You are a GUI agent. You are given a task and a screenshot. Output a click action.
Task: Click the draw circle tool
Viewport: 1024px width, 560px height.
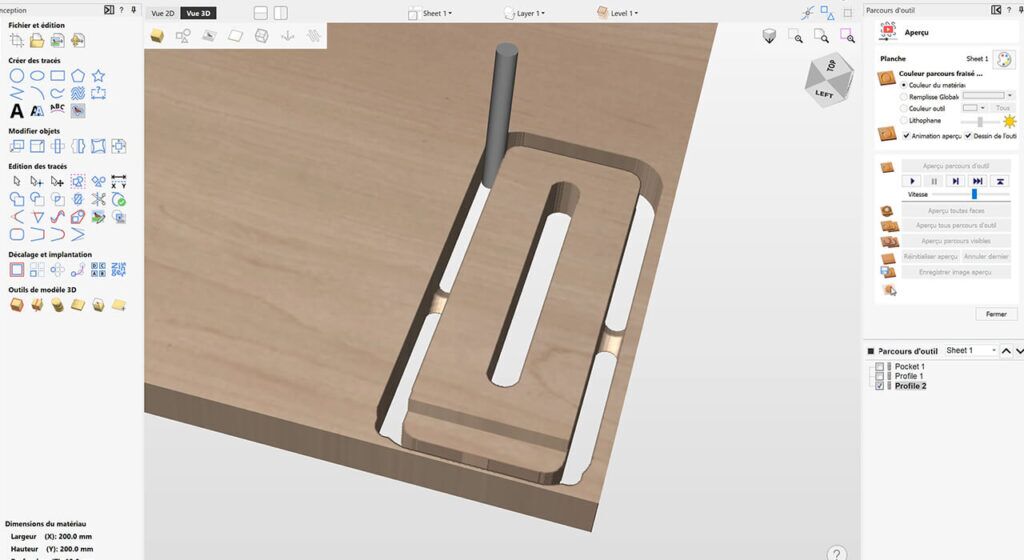coord(16,76)
